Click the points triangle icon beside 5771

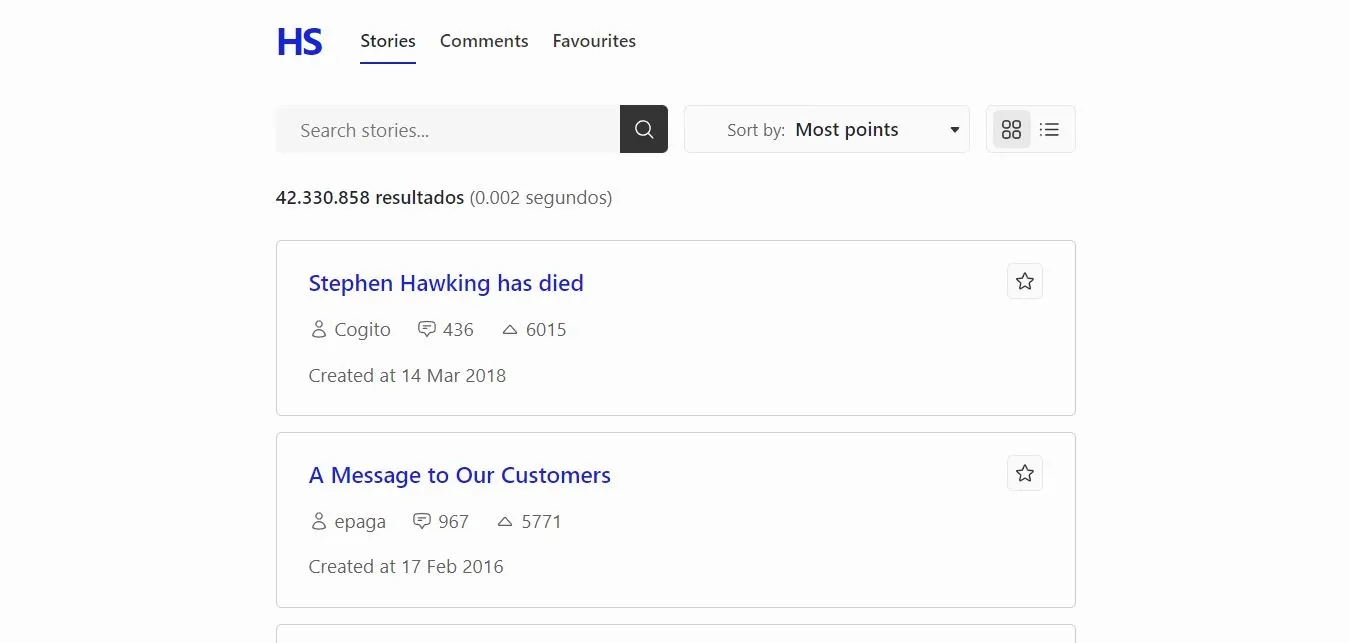tap(505, 521)
